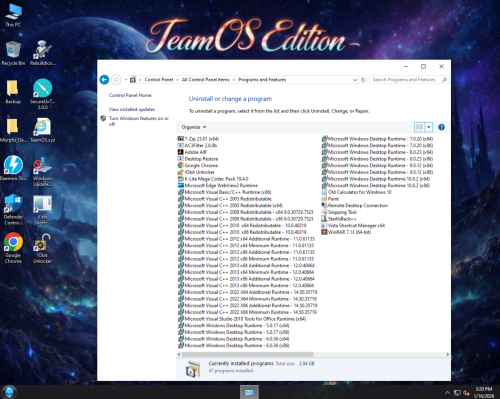Click the search magnifier icon
Image resolution: width=500 pixels, height=399 pixels.
444,80
